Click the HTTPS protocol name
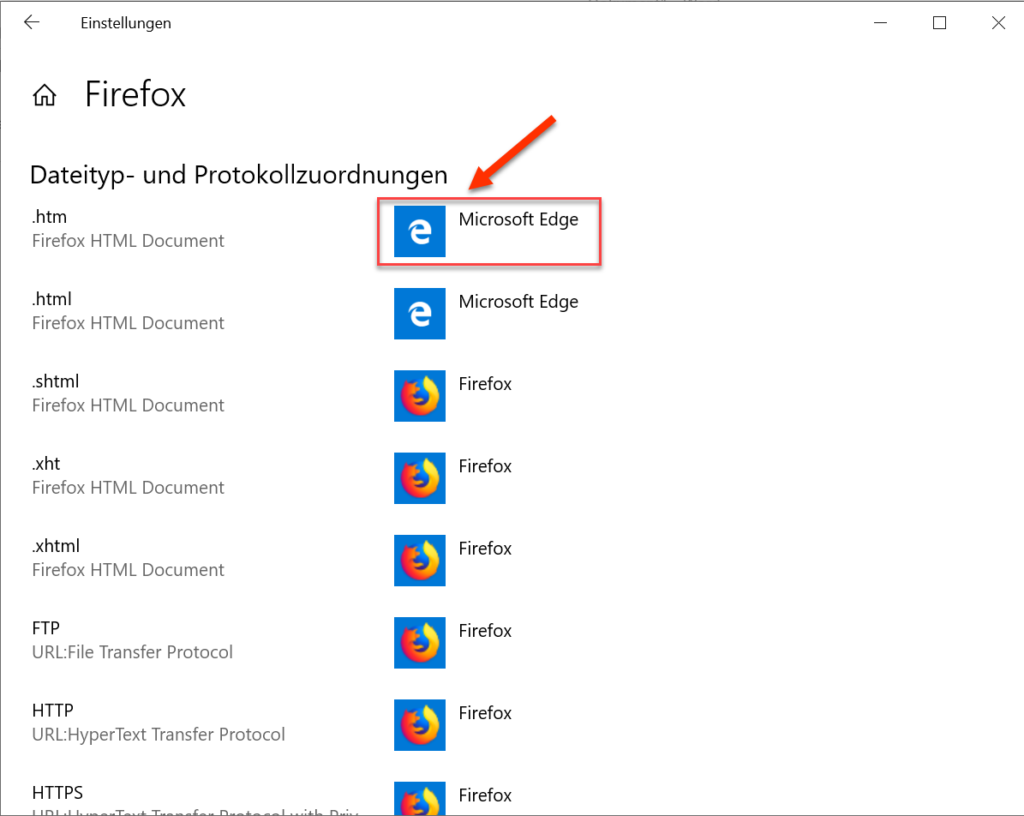Viewport: 1024px width, 816px height. tap(57, 792)
